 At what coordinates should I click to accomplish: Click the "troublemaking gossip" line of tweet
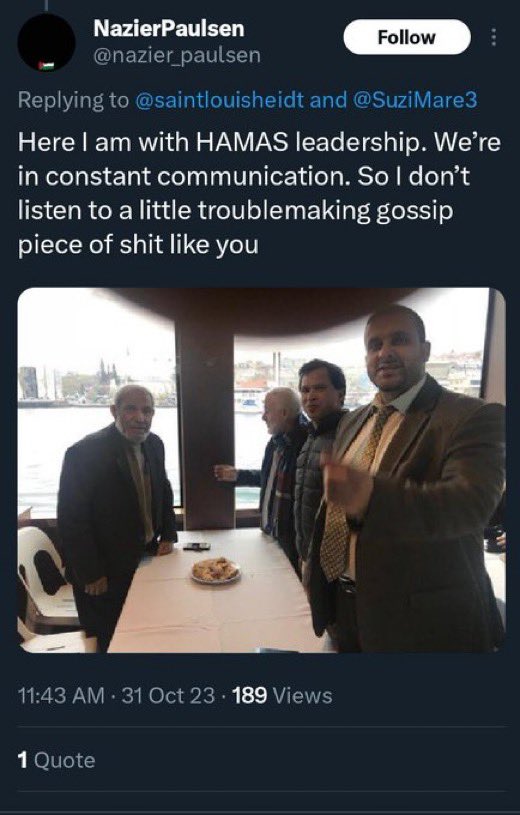click(236, 211)
